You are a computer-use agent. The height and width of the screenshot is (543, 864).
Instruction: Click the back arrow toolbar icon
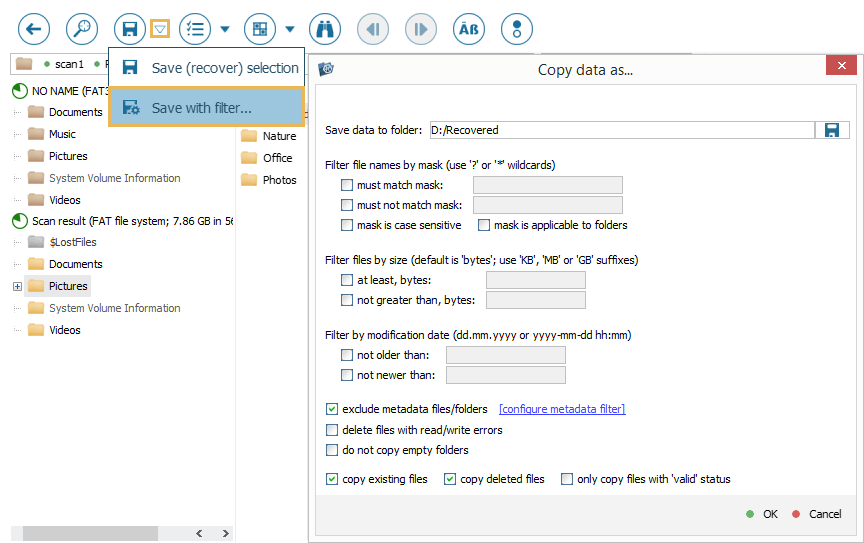34,29
